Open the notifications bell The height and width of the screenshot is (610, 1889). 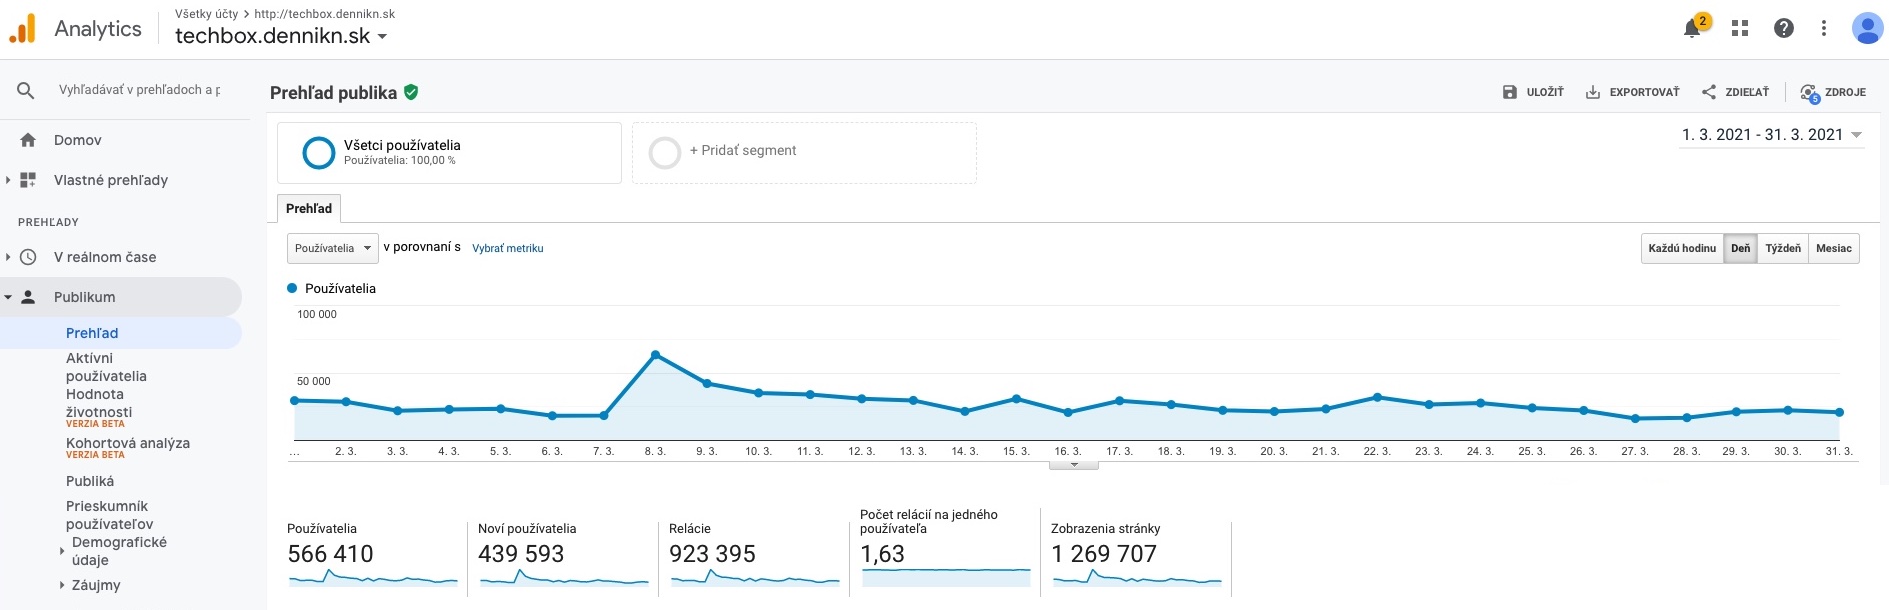[1692, 28]
